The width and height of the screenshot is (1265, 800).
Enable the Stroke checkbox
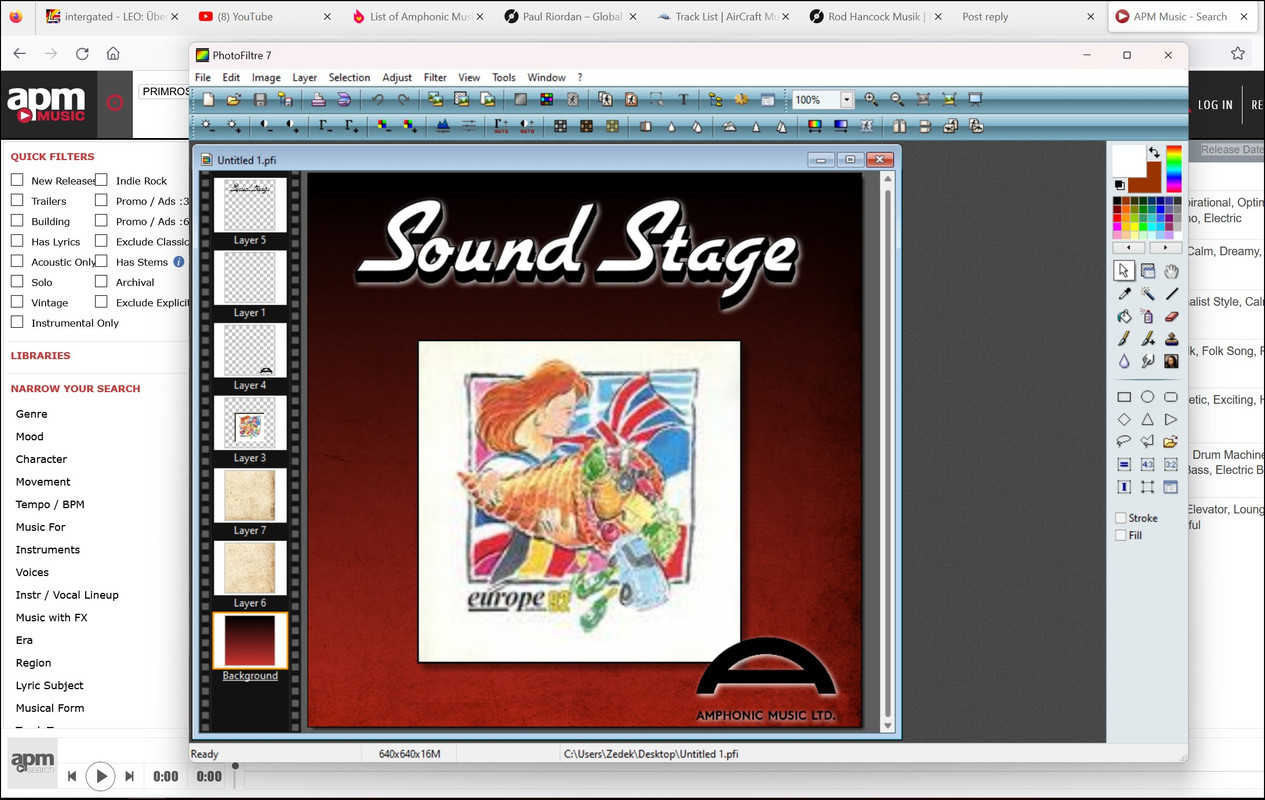point(1121,518)
